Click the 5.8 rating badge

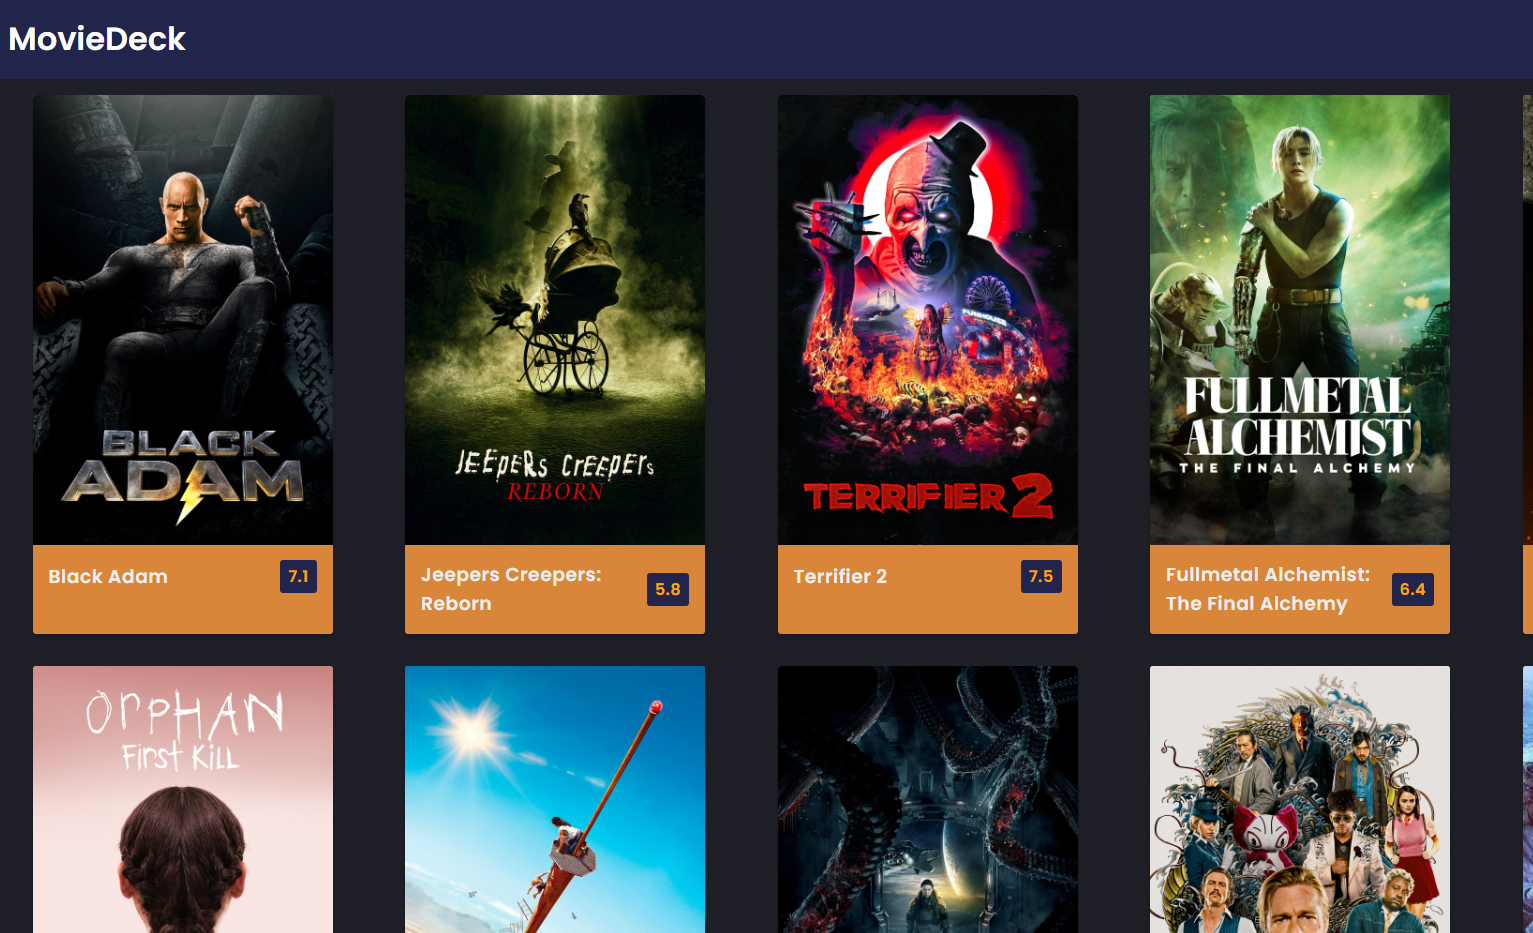(668, 589)
